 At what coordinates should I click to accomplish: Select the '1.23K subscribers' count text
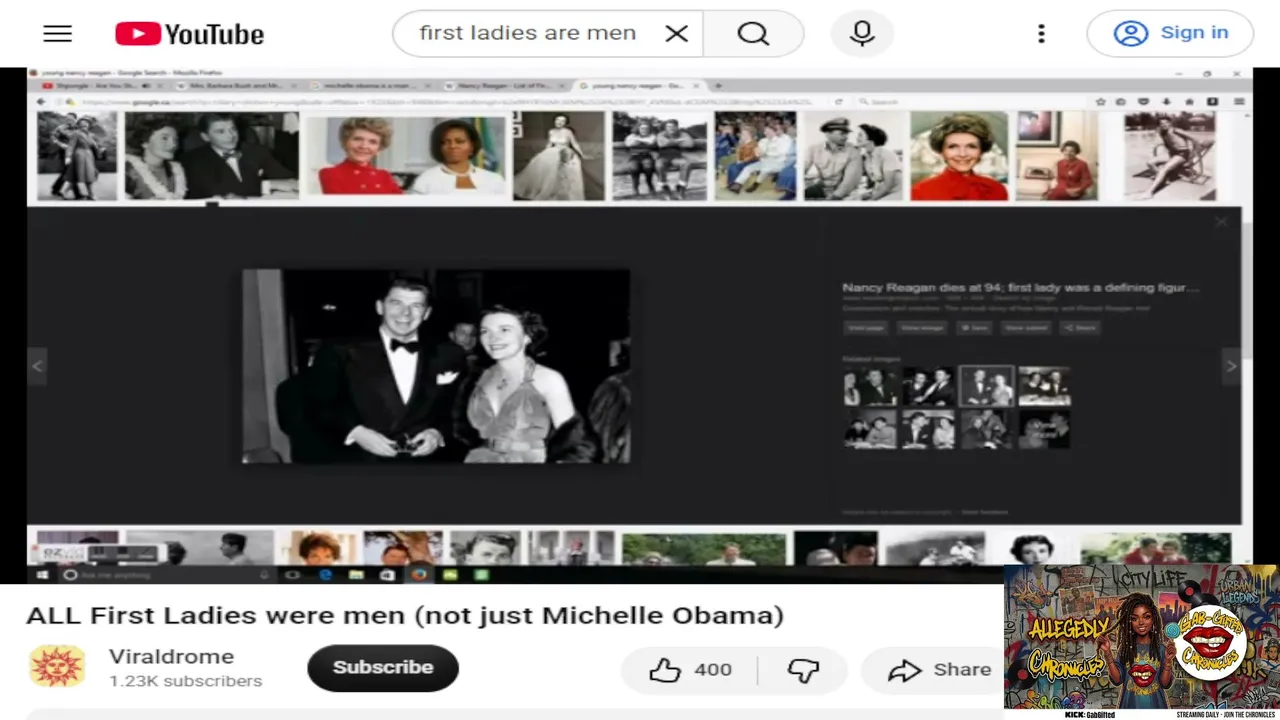click(x=186, y=682)
